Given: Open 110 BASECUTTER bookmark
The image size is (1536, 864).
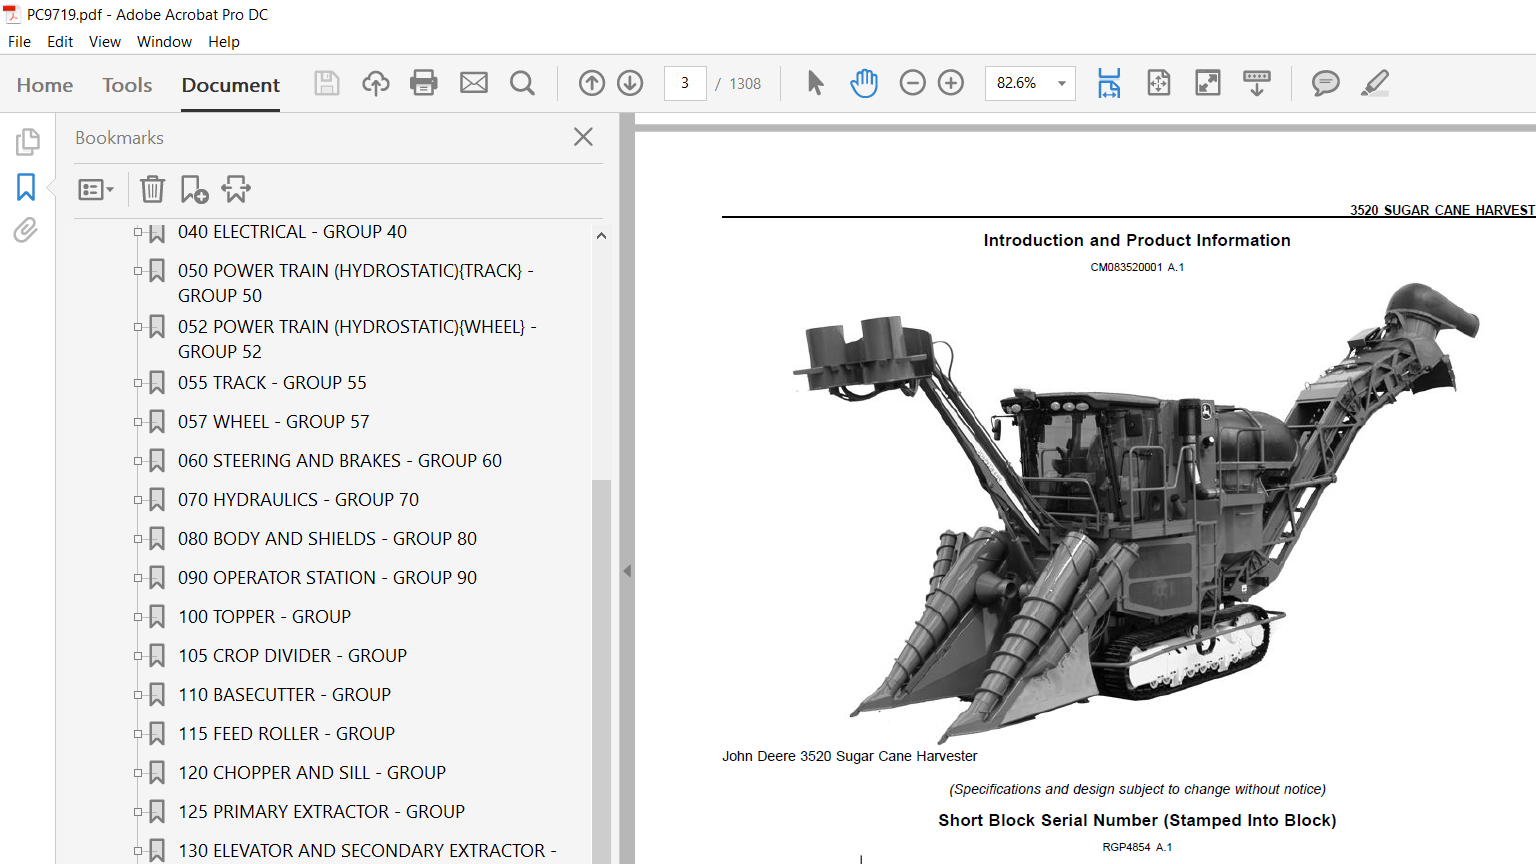Looking at the screenshot, I should coord(284,695).
